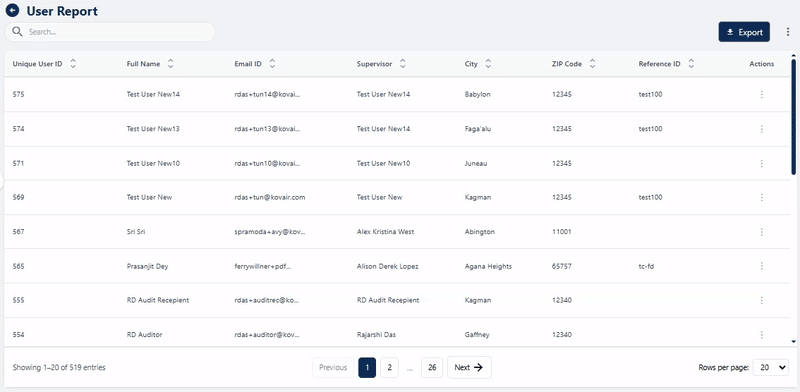Click the city Juneau
Viewport: 800px width, 392px height.
tap(476, 163)
